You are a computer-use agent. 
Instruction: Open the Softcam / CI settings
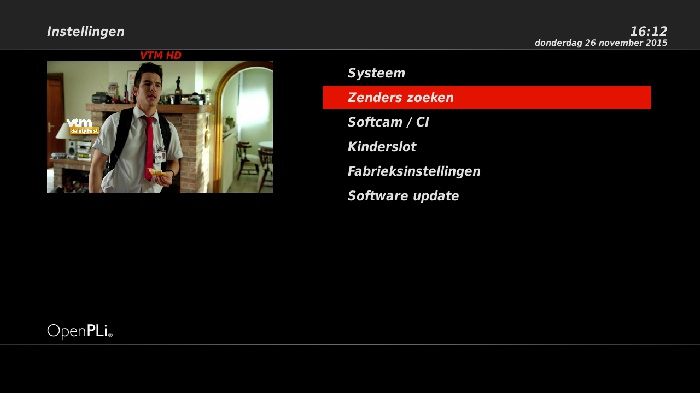[388, 122]
